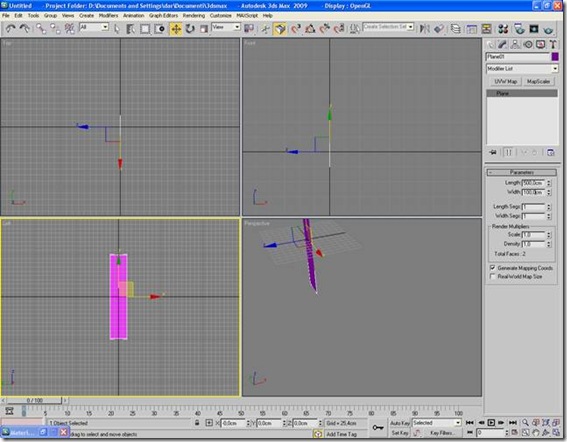
Task: Toggle Show End Result icon
Action: tap(508, 152)
